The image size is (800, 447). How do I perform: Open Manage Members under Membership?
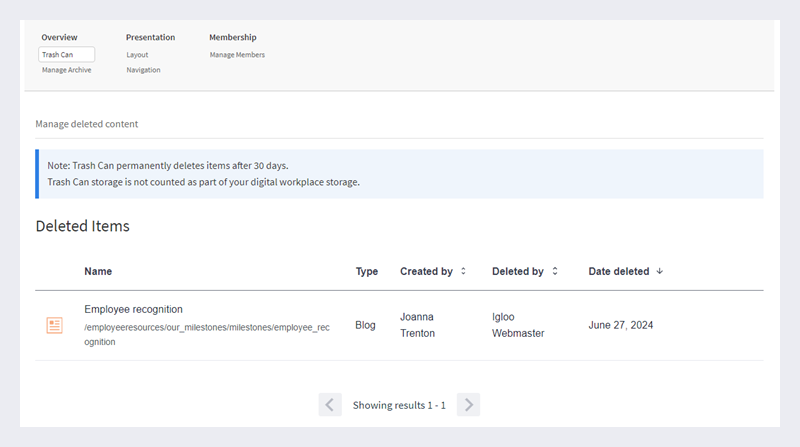tap(237, 55)
